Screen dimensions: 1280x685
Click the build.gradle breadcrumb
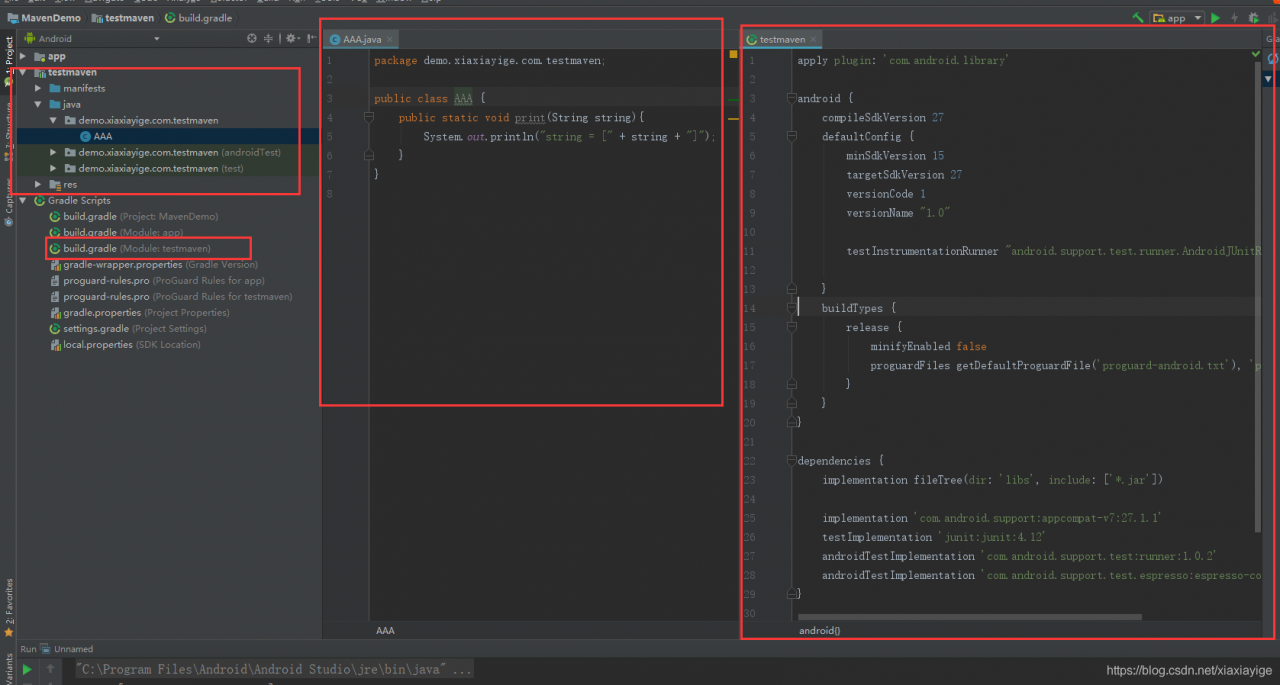pos(197,18)
